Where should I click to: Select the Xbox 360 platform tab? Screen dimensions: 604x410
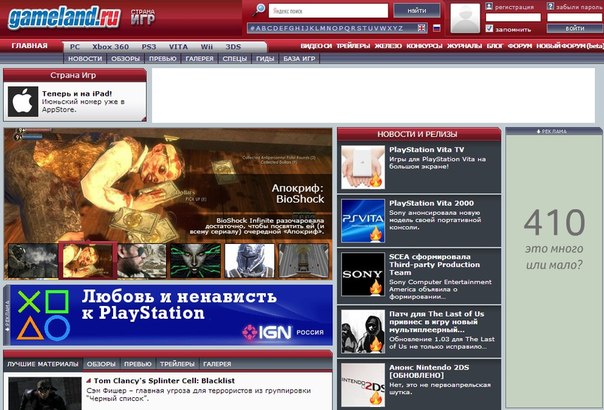(x=110, y=47)
